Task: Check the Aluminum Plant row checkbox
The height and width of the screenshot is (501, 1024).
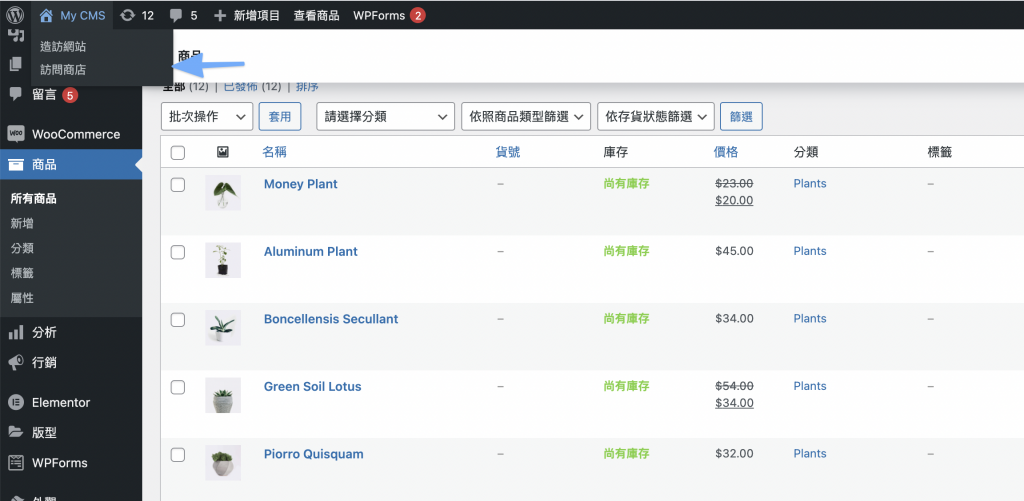Action: (178, 252)
